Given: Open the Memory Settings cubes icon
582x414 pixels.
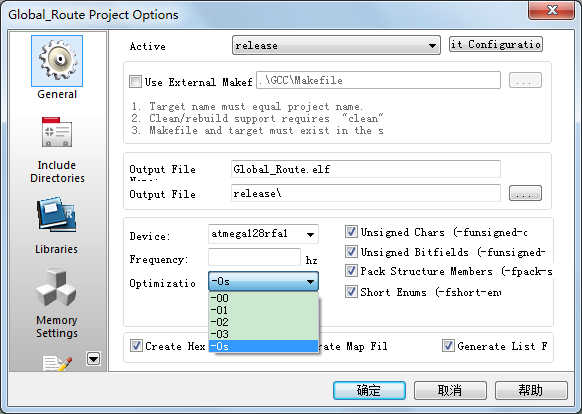Looking at the screenshot, I should [x=56, y=287].
